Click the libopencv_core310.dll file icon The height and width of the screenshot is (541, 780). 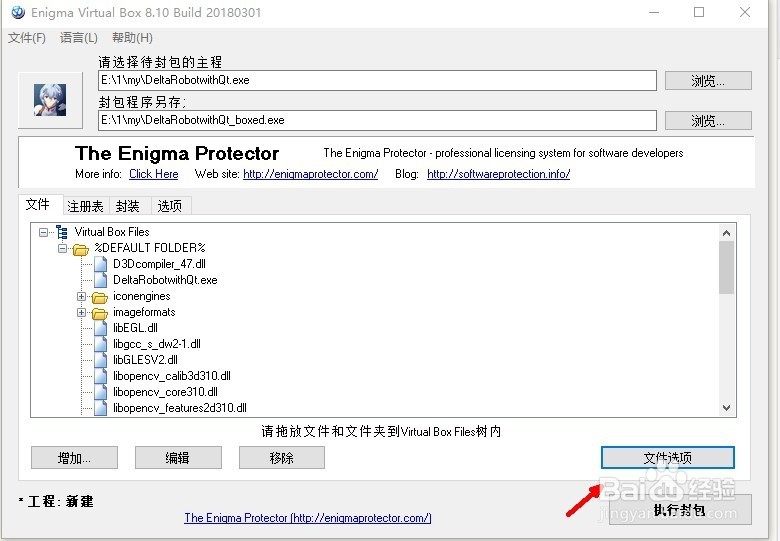pos(100,392)
